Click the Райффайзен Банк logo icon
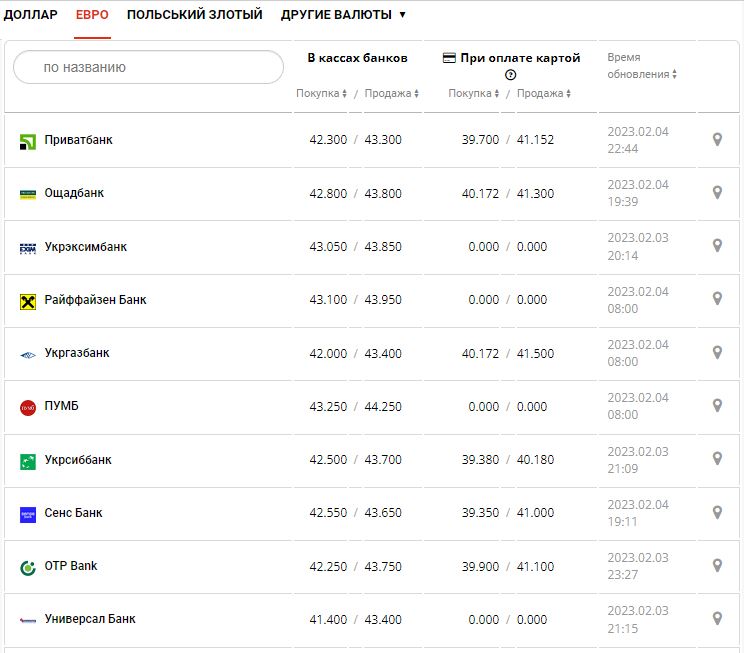The image size is (744, 653). pos(28,301)
